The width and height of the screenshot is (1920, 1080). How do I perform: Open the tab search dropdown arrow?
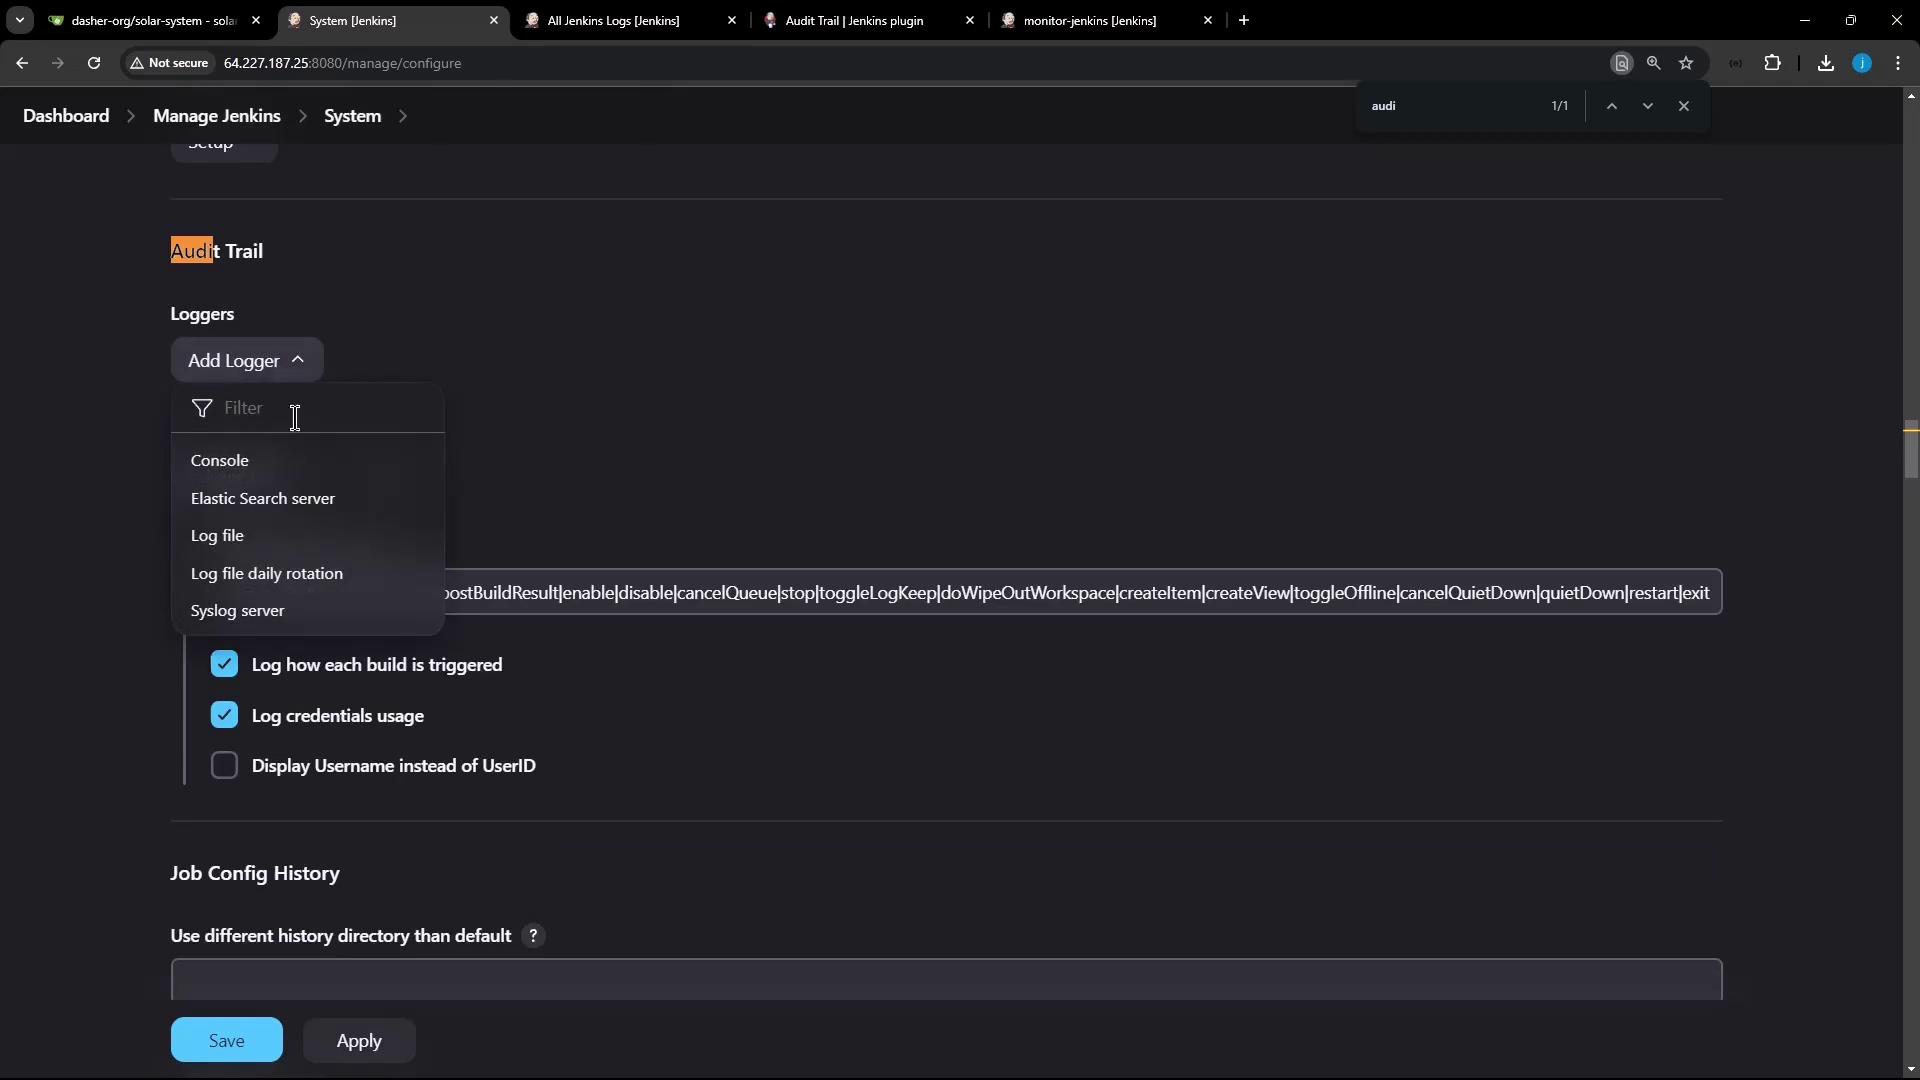(19, 20)
